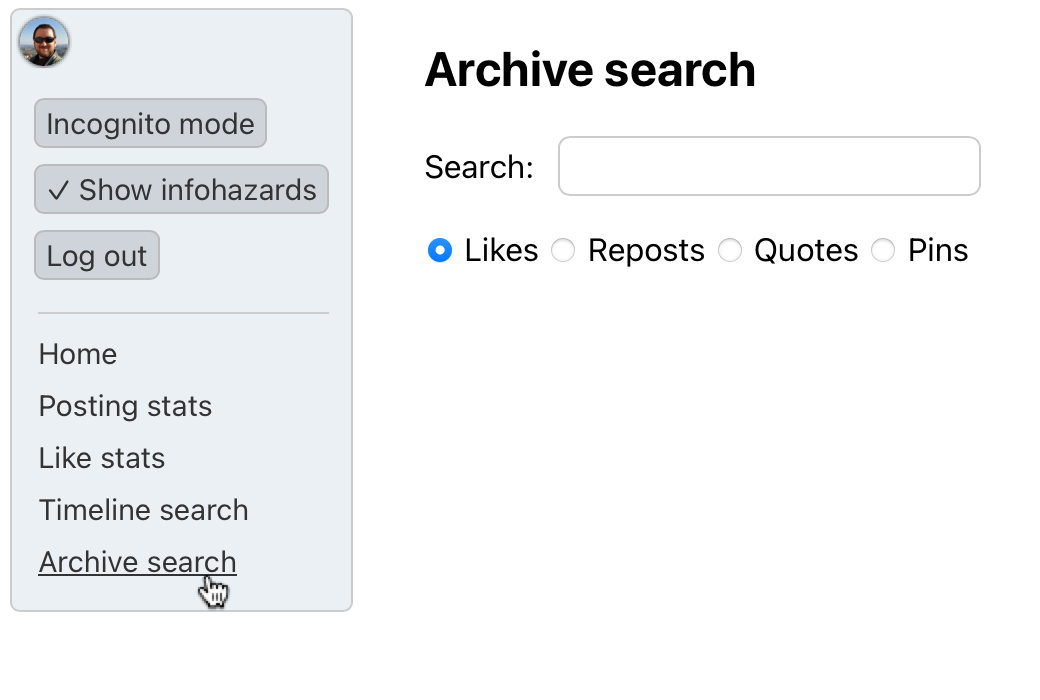
Task: Click the "Pins" label text
Action: (x=938, y=250)
